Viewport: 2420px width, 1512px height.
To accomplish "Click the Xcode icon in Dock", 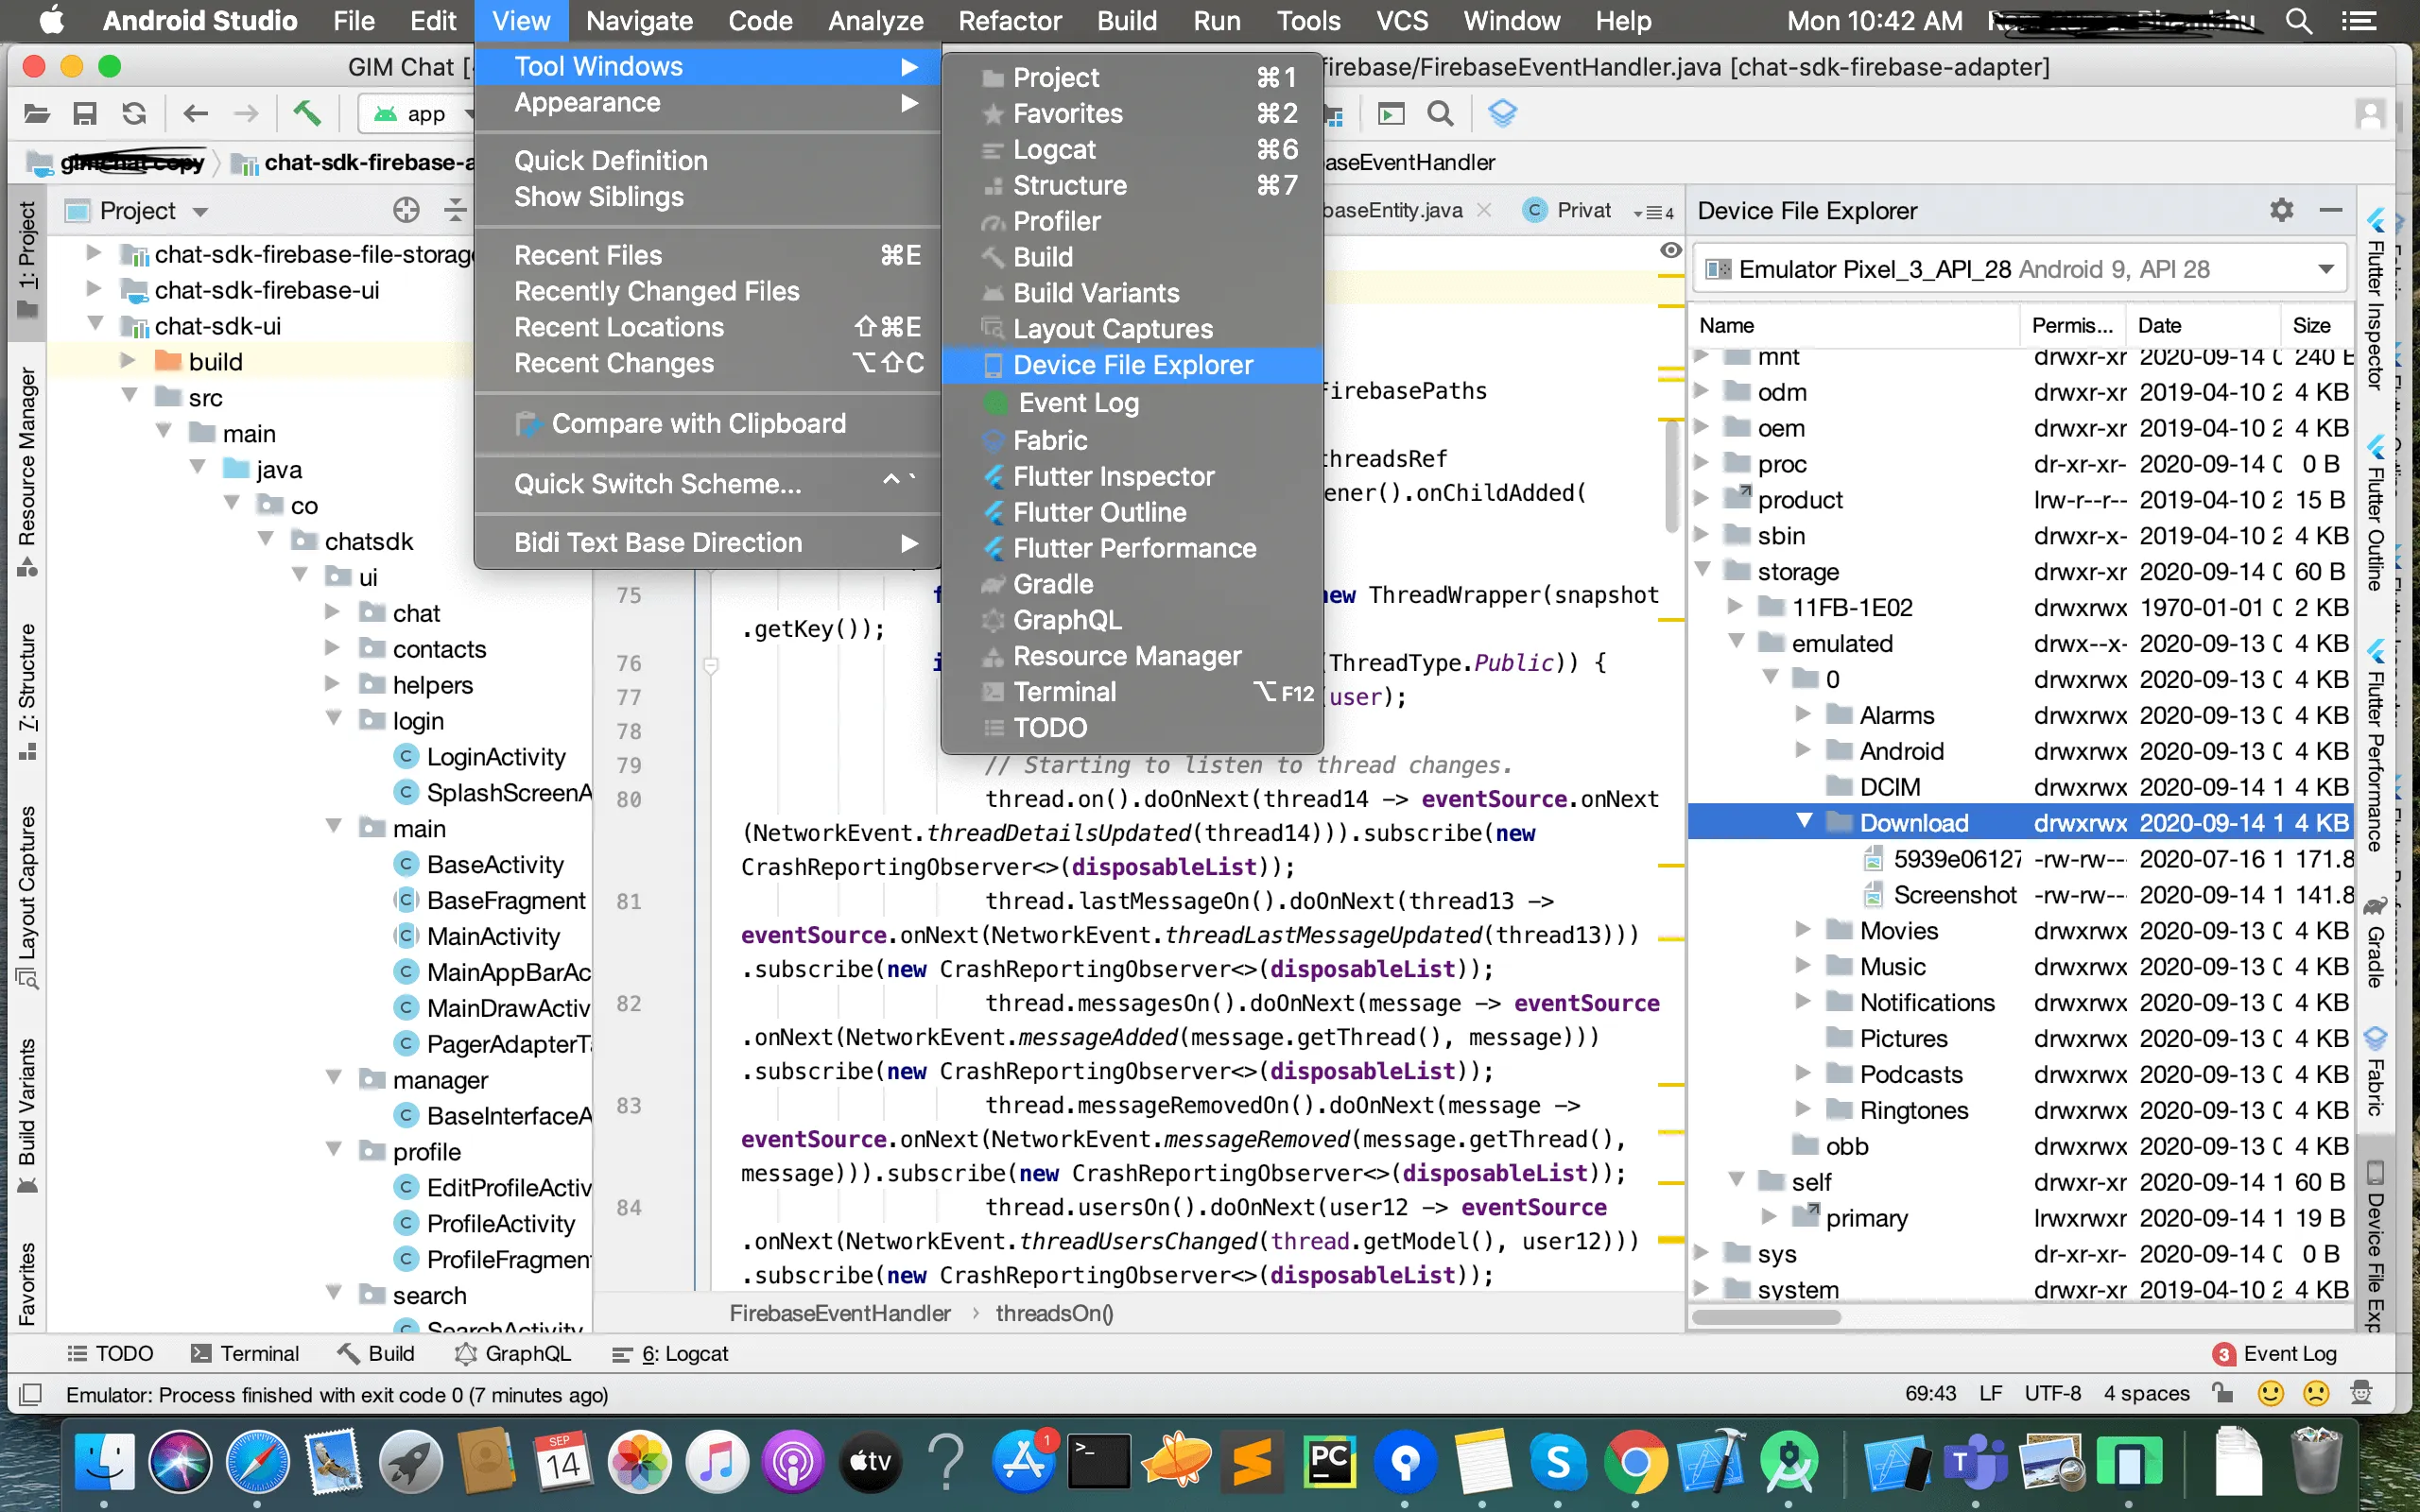I will coord(1712,1463).
